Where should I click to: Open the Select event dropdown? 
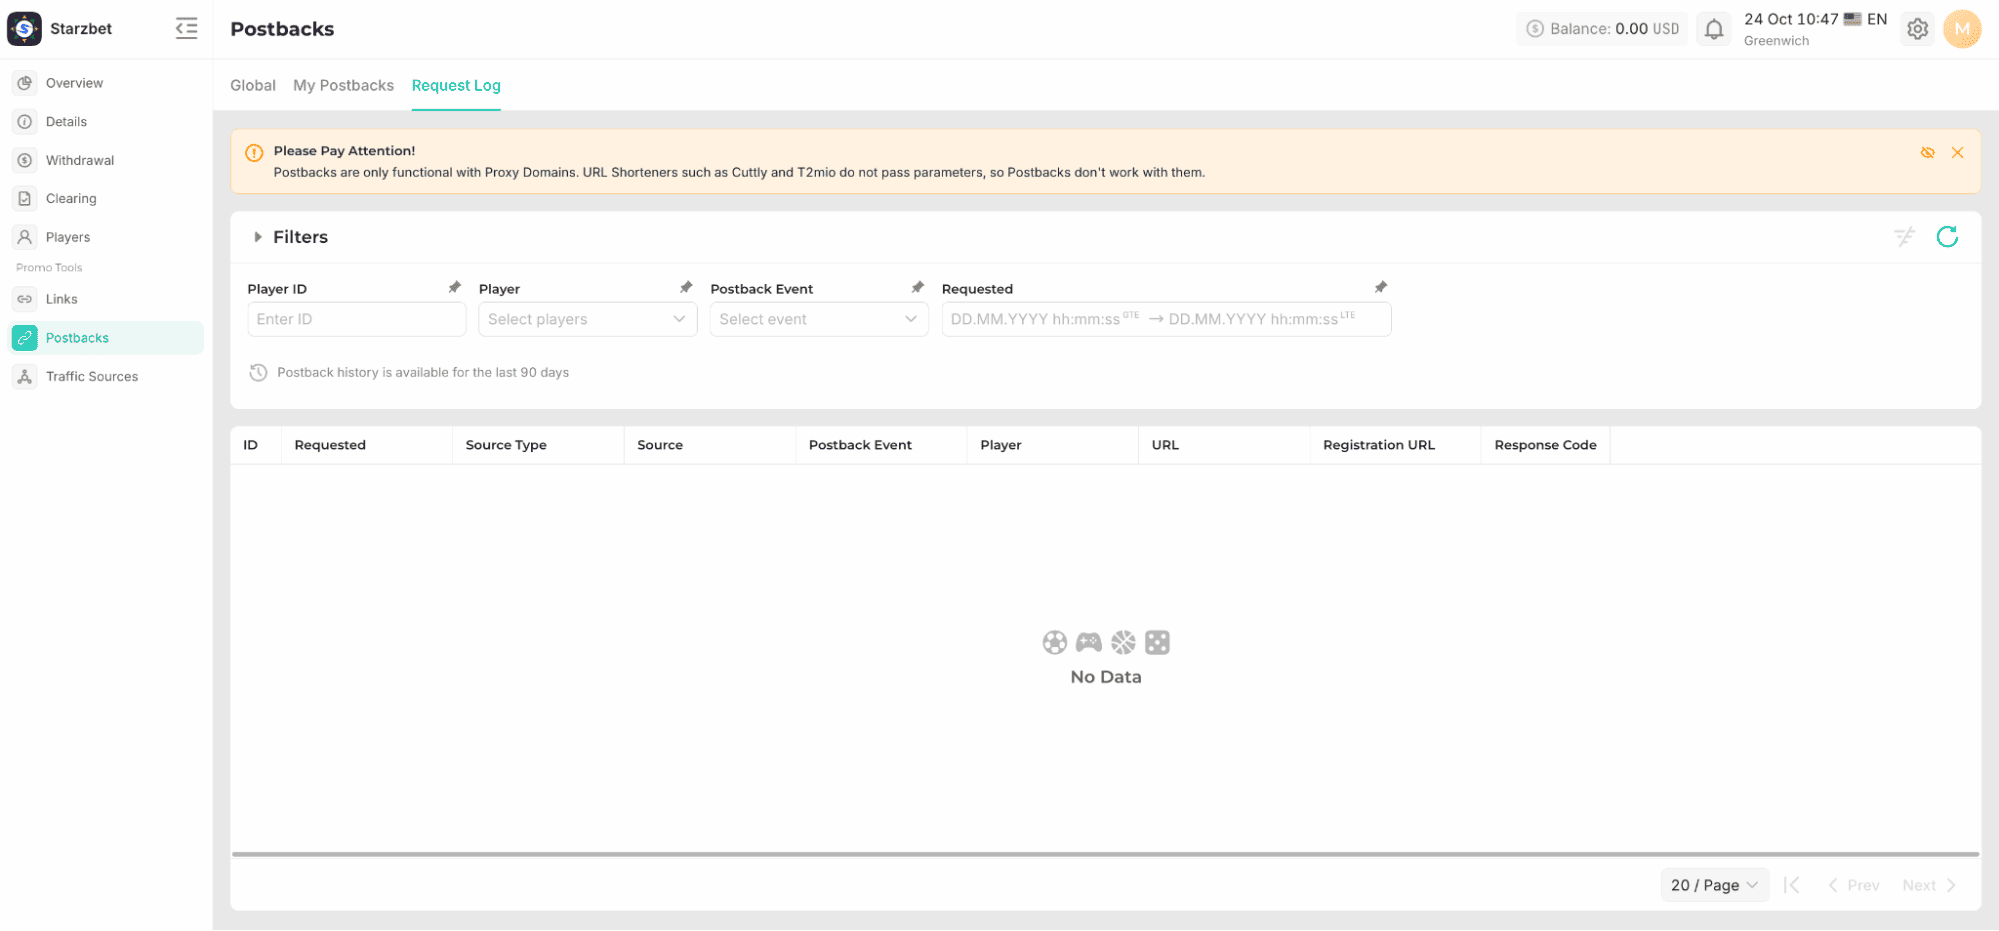(819, 319)
